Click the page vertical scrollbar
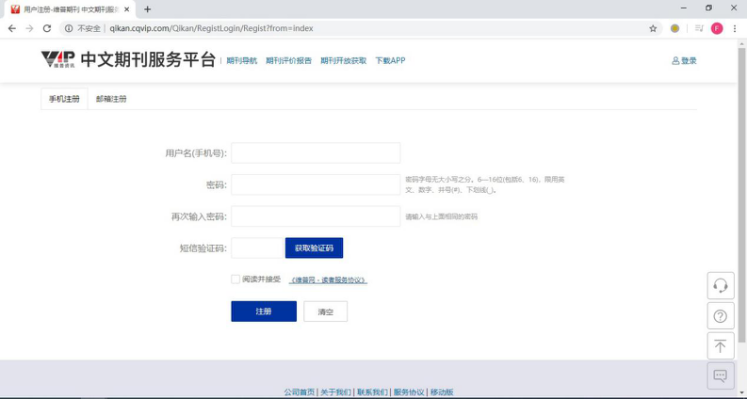The width and height of the screenshot is (747, 399). [x=742, y=195]
